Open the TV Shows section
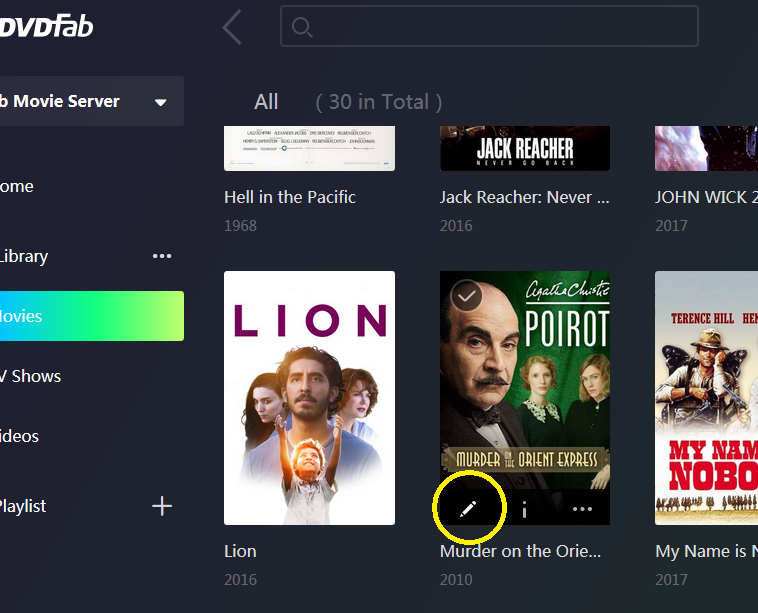Viewport: 758px width, 613px height. 30,376
